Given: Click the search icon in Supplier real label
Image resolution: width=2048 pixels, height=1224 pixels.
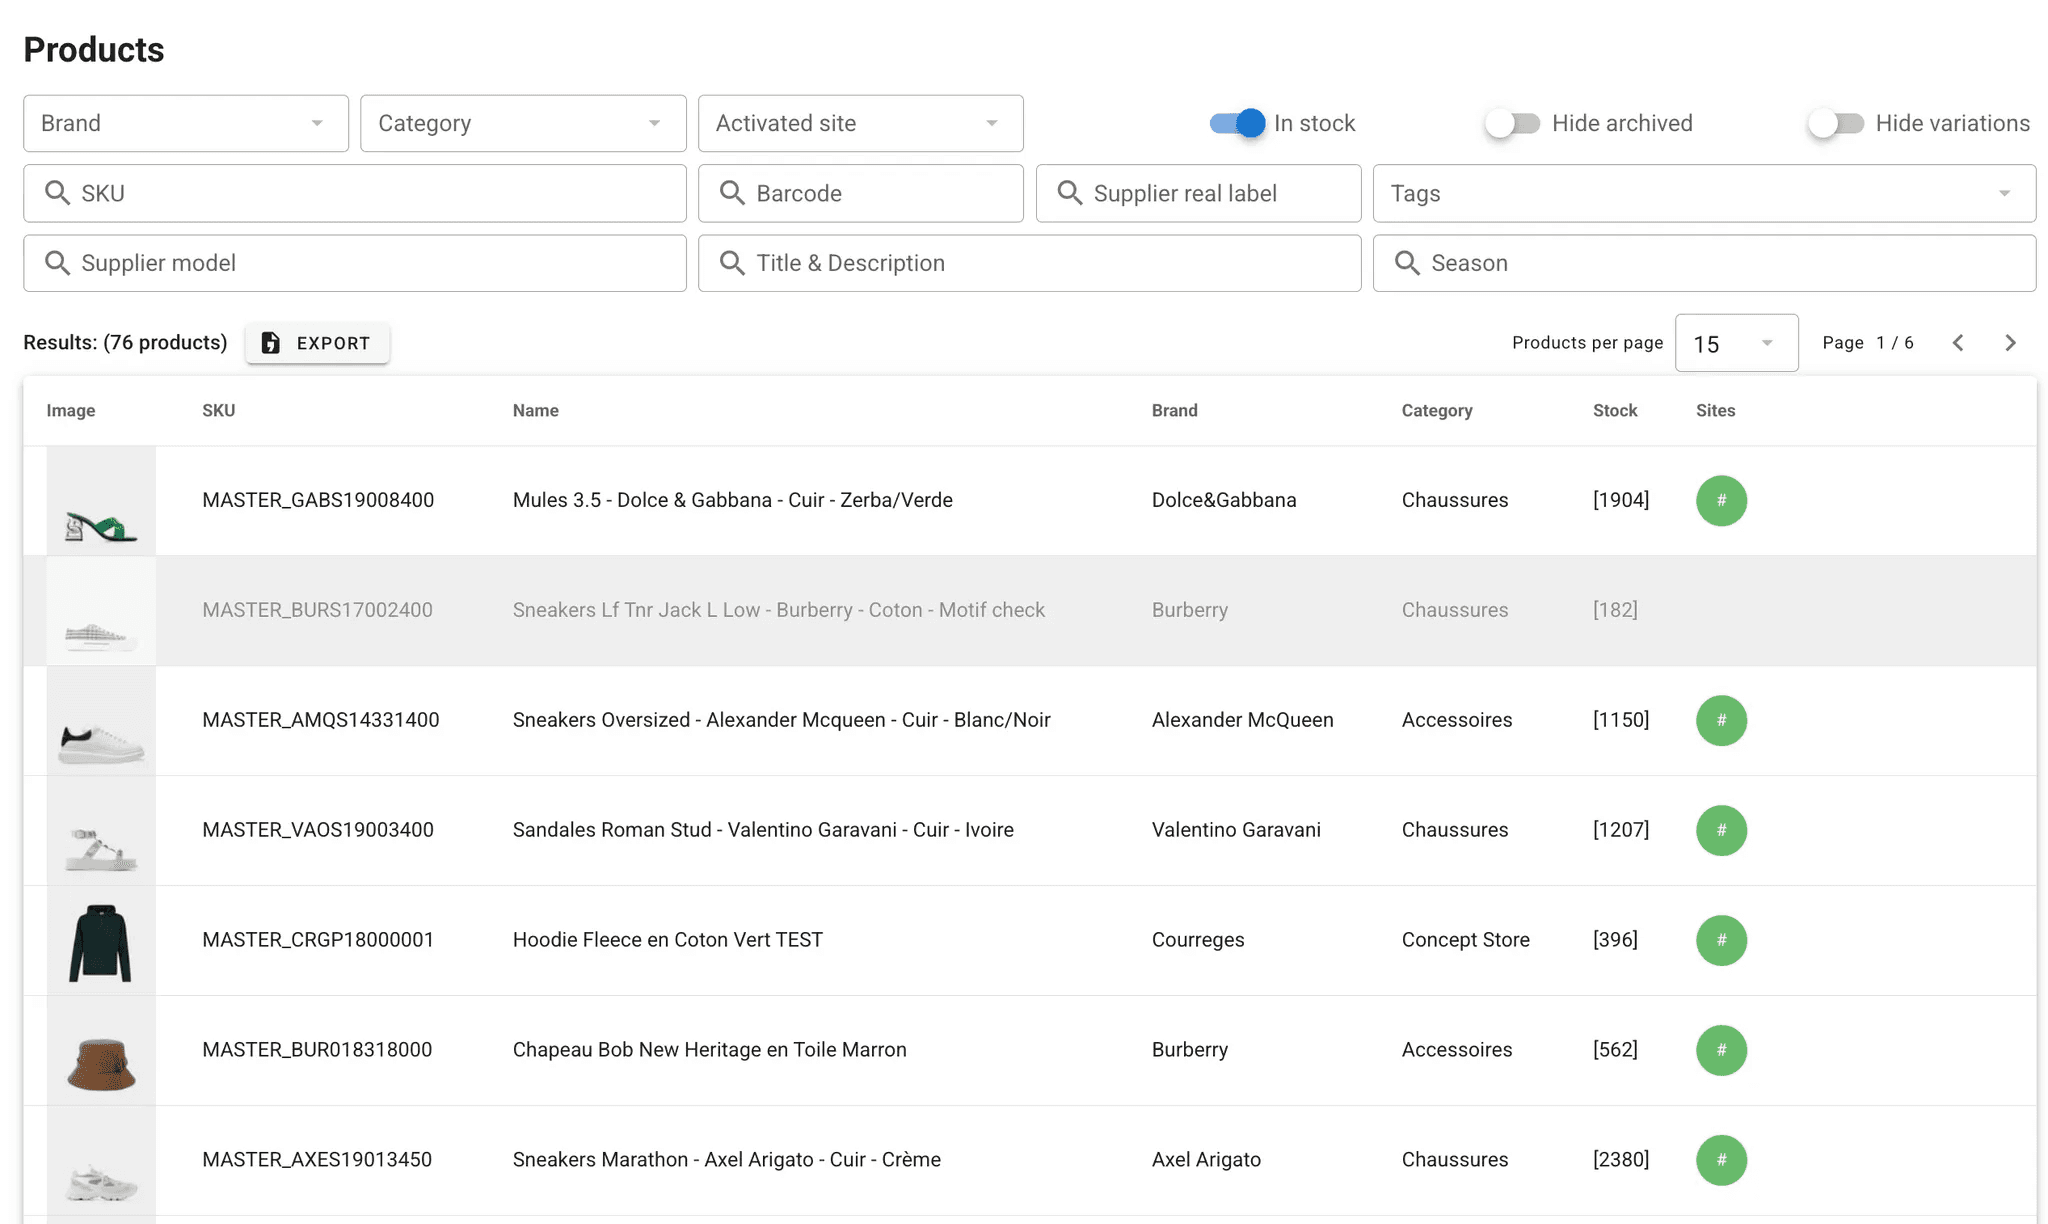Looking at the screenshot, I should coord(1070,193).
